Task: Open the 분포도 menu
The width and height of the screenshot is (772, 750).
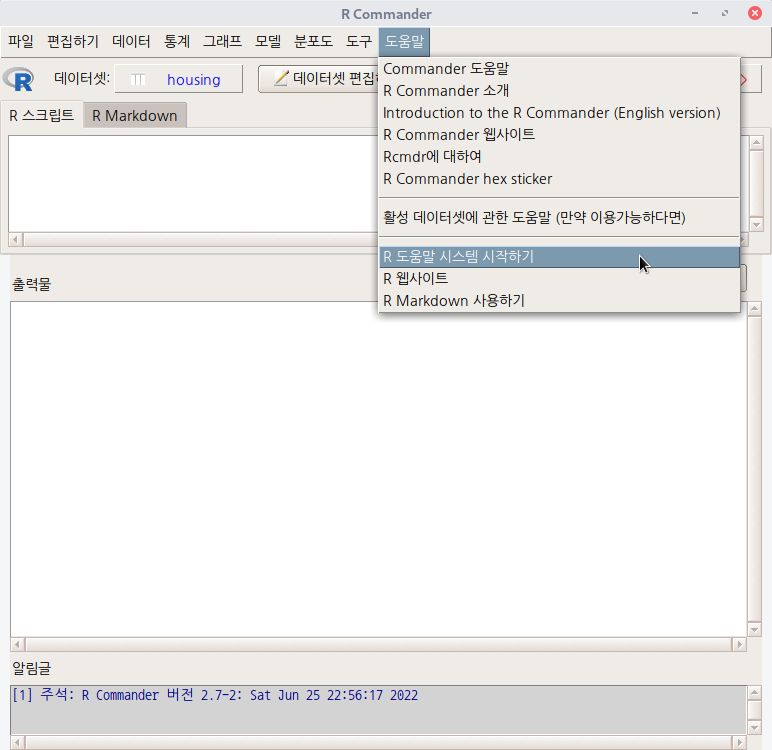Action: [x=313, y=41]
